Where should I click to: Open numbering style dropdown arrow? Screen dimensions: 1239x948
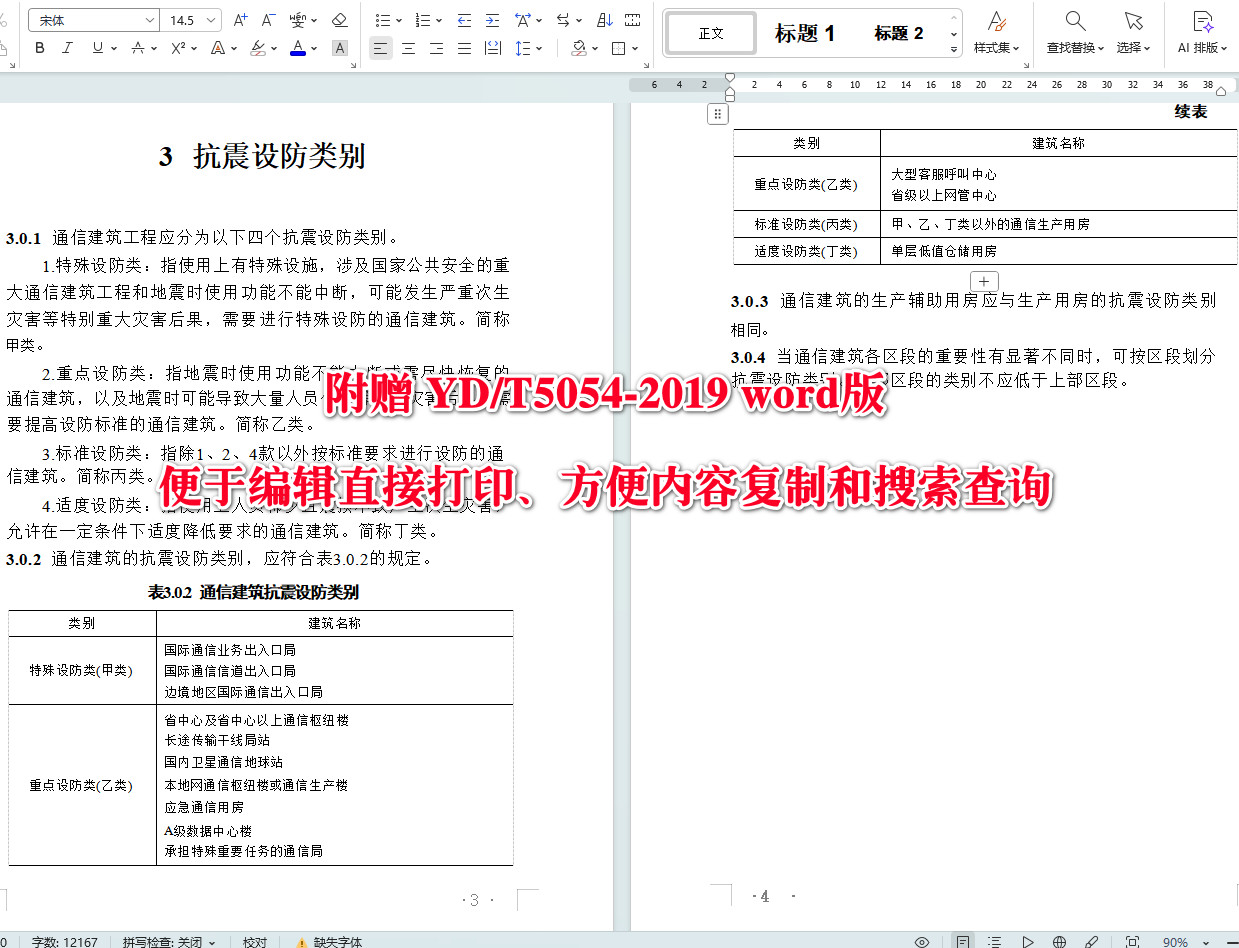pyautogui.click(x=439, y=20)
